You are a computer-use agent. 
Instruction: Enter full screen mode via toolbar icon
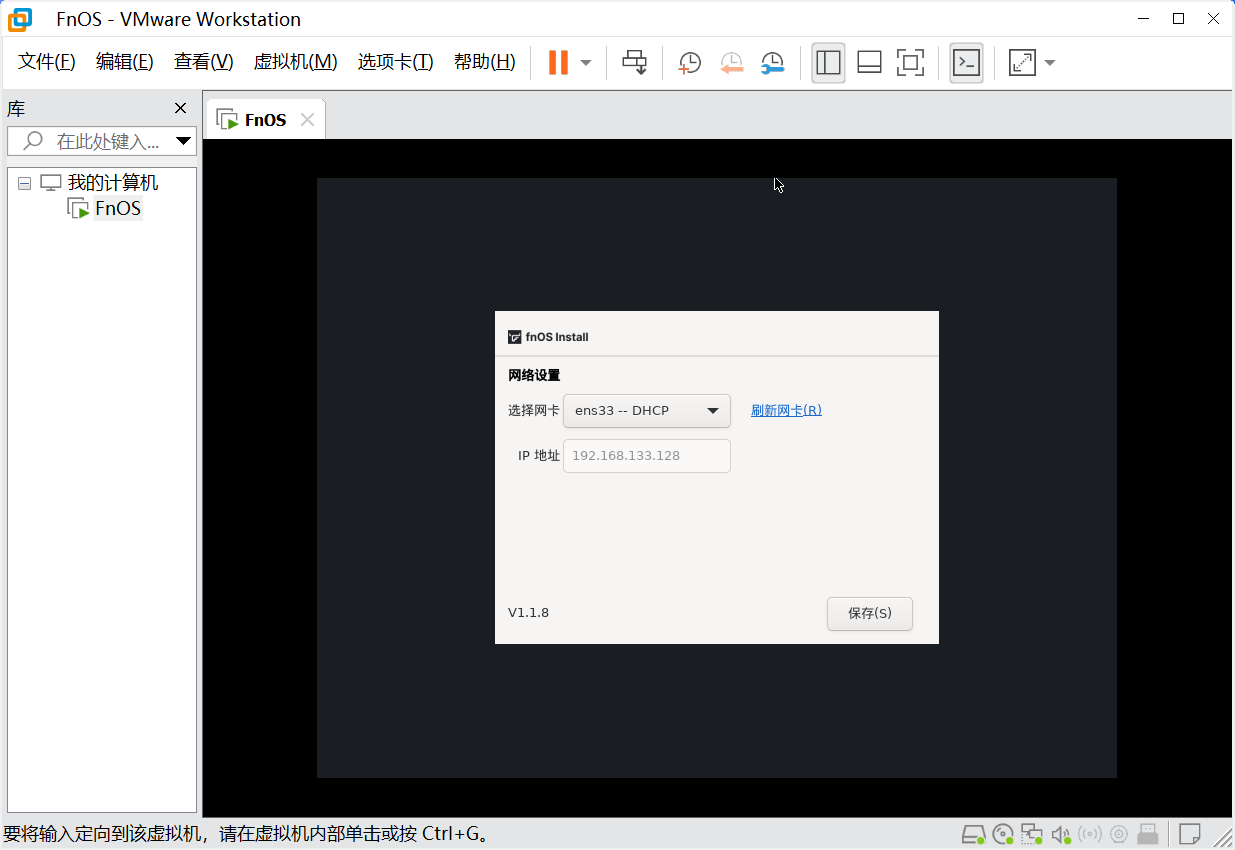pos(910,63)
